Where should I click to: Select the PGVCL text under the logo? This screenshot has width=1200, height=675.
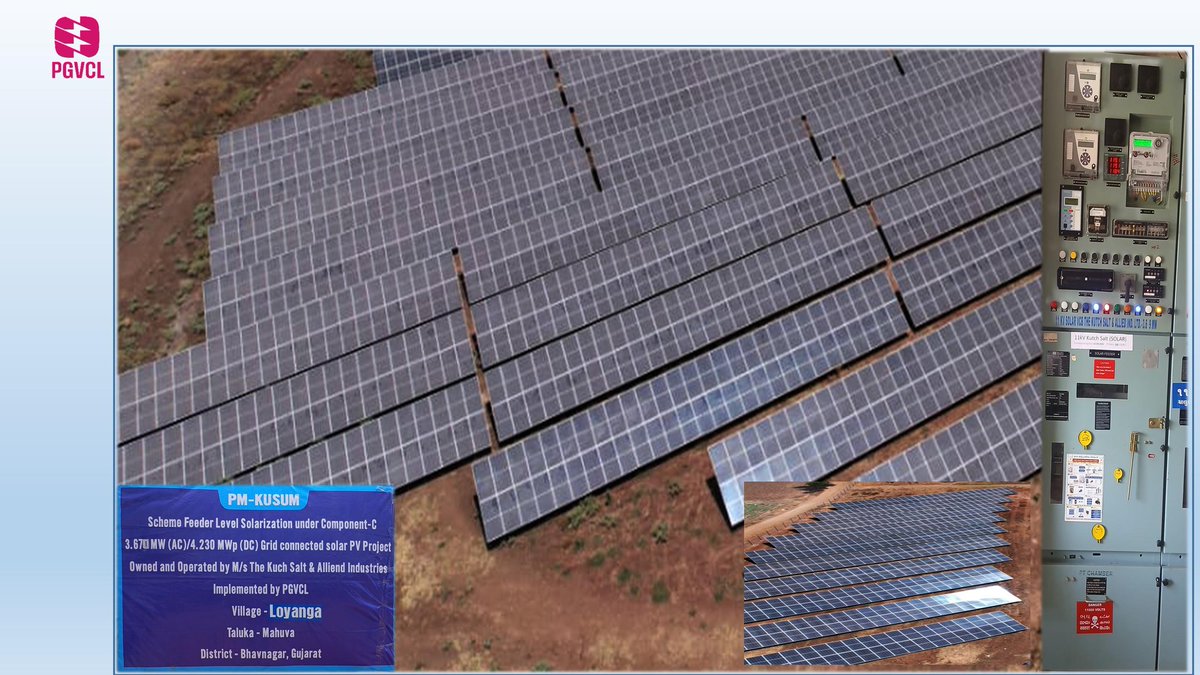[x=77, y=71]
